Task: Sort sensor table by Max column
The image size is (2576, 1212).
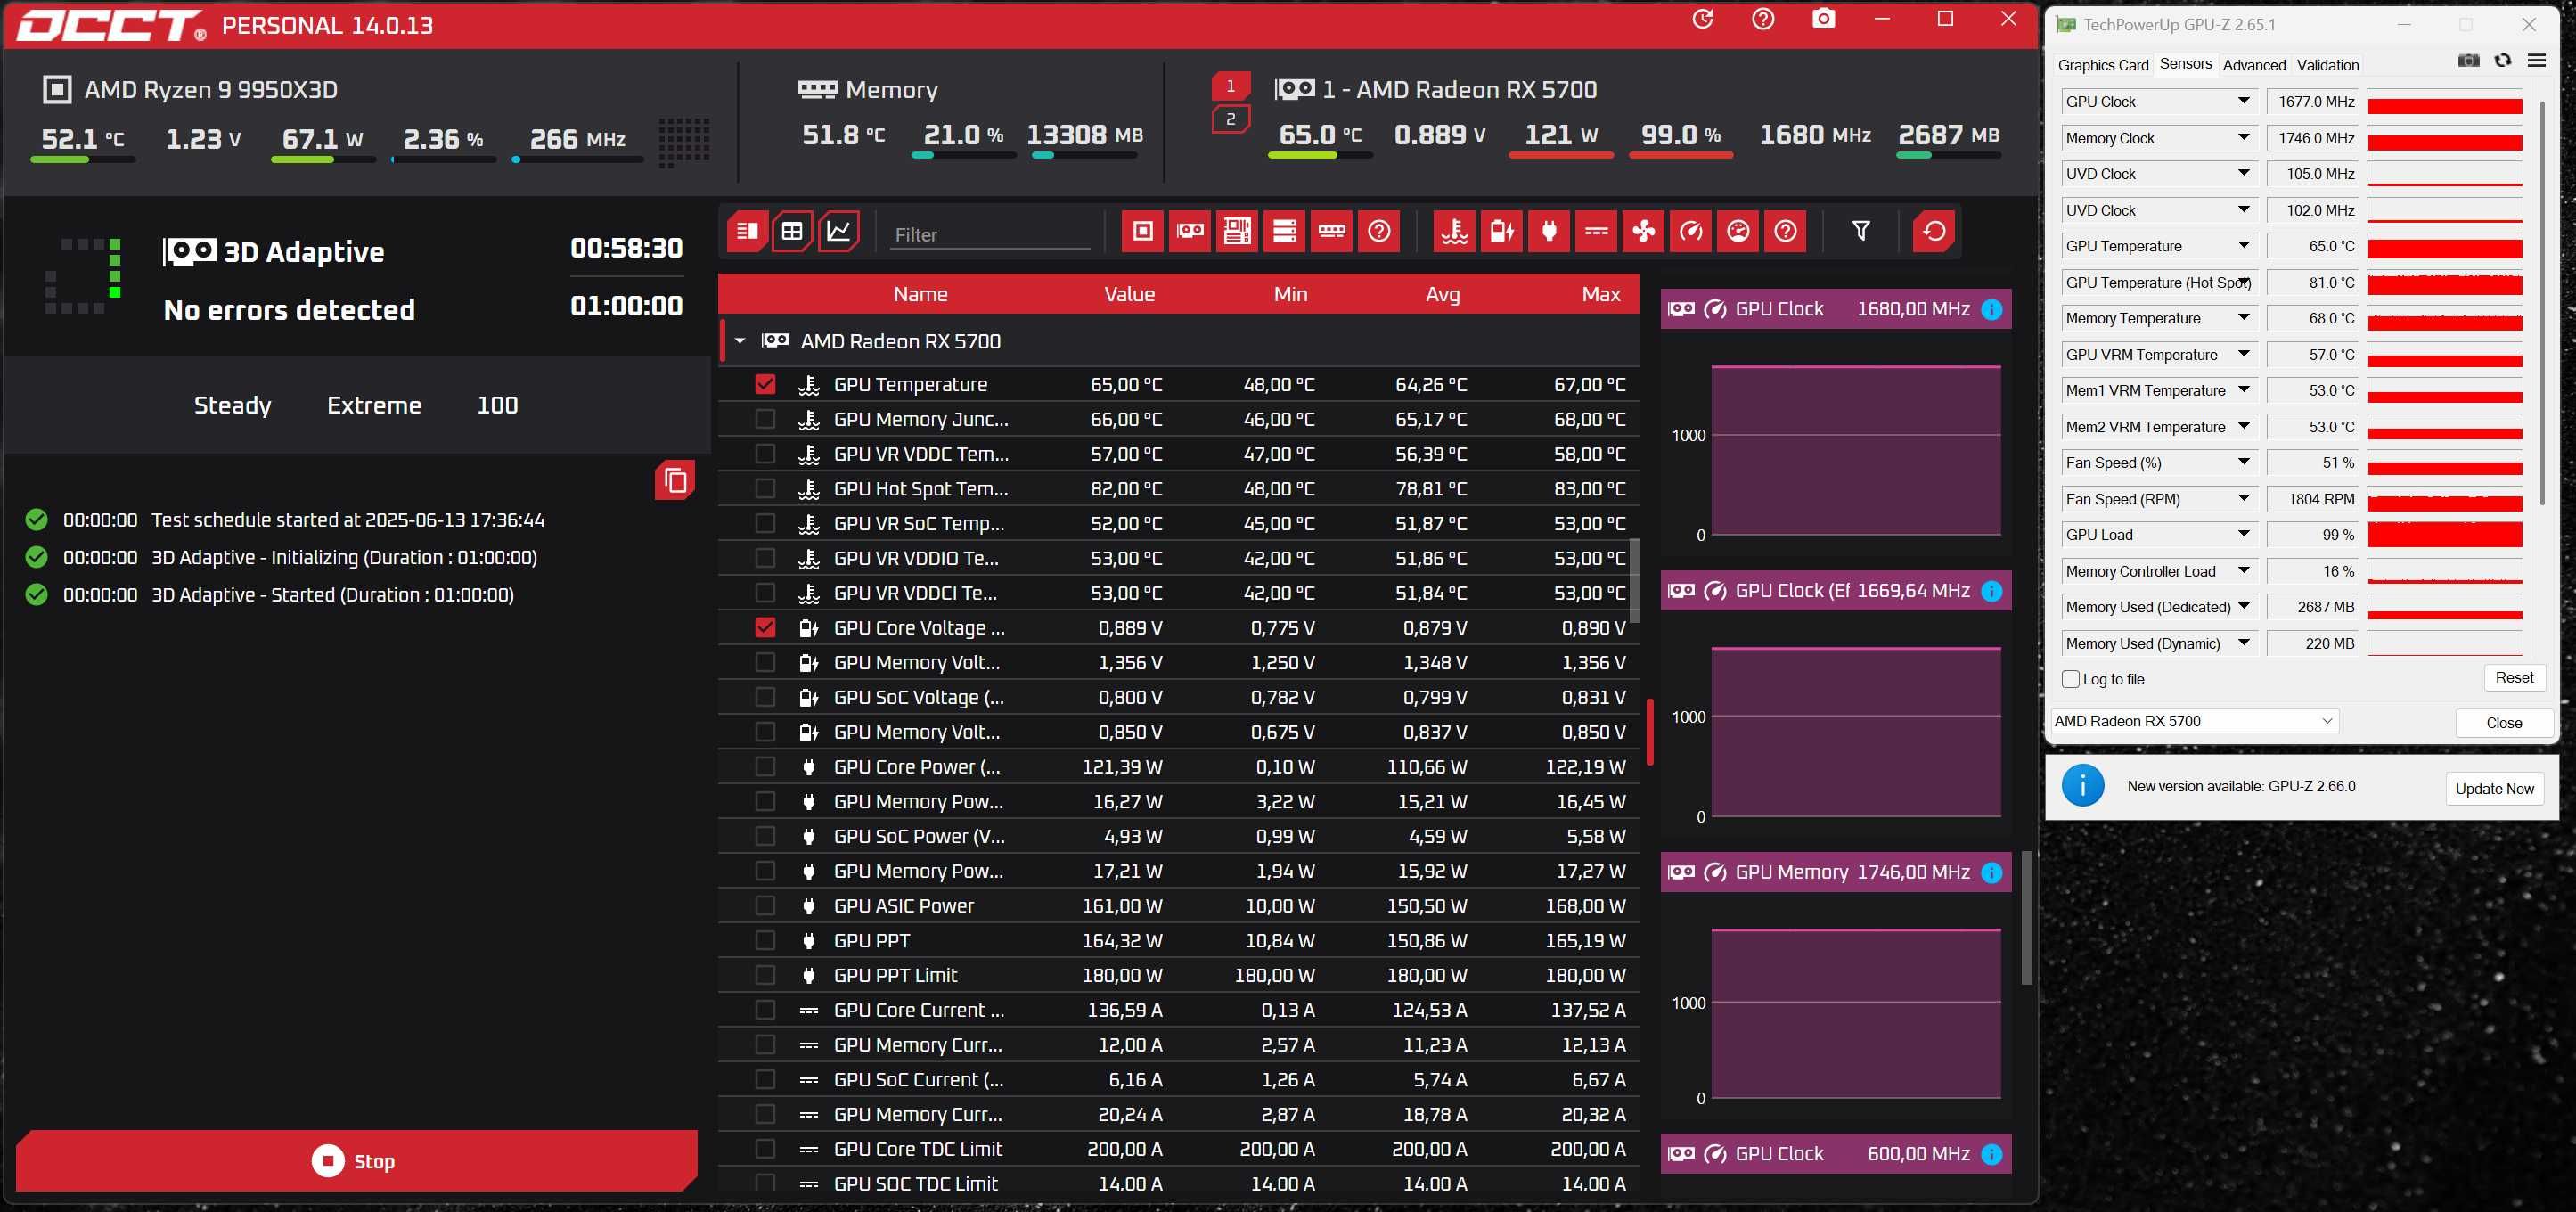Action: [1600, 294]
